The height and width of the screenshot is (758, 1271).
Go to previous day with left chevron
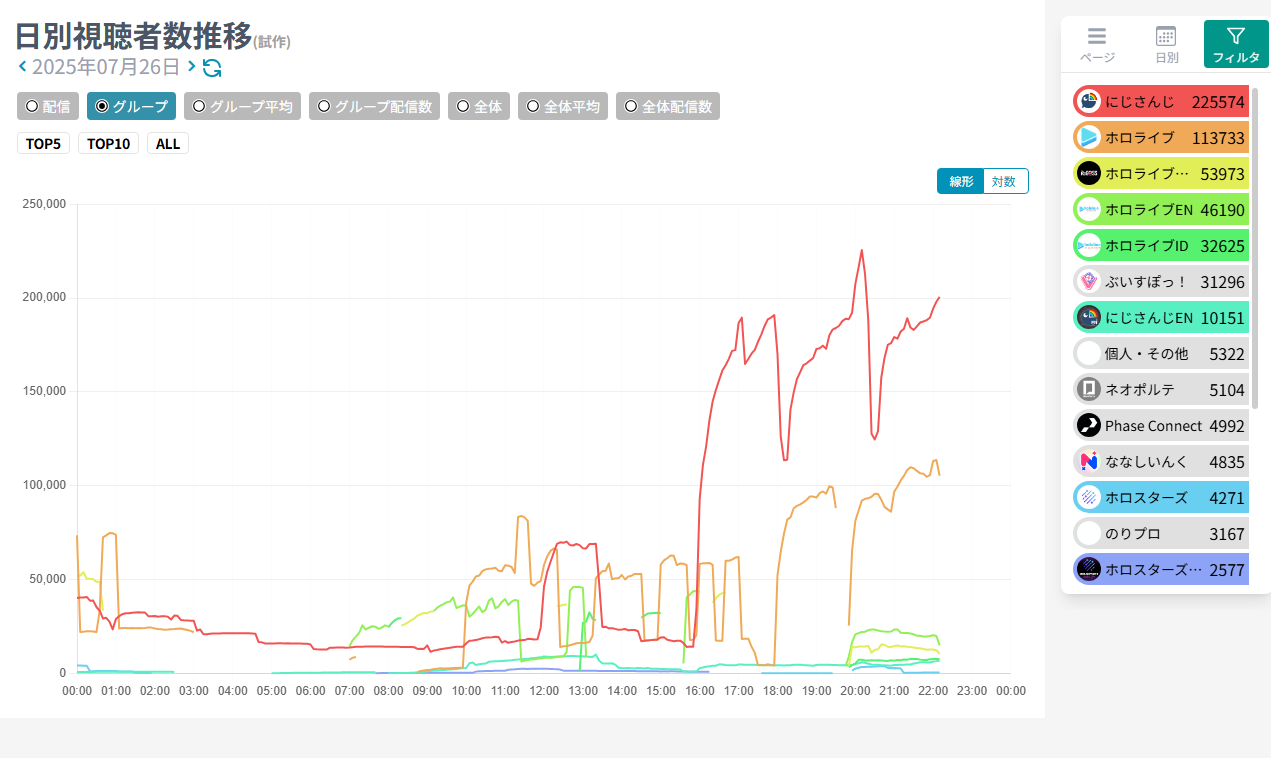click(22, 67)
